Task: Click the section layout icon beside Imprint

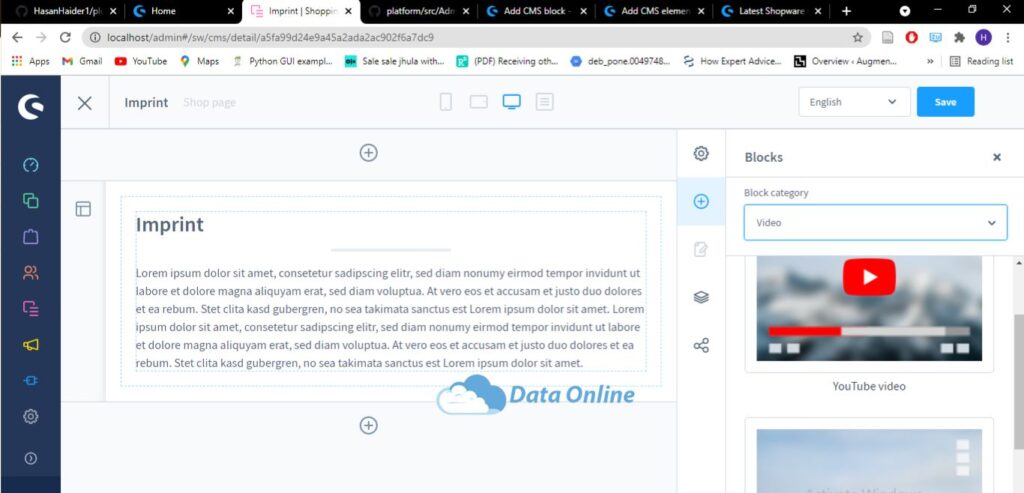Action: point(83,209)
